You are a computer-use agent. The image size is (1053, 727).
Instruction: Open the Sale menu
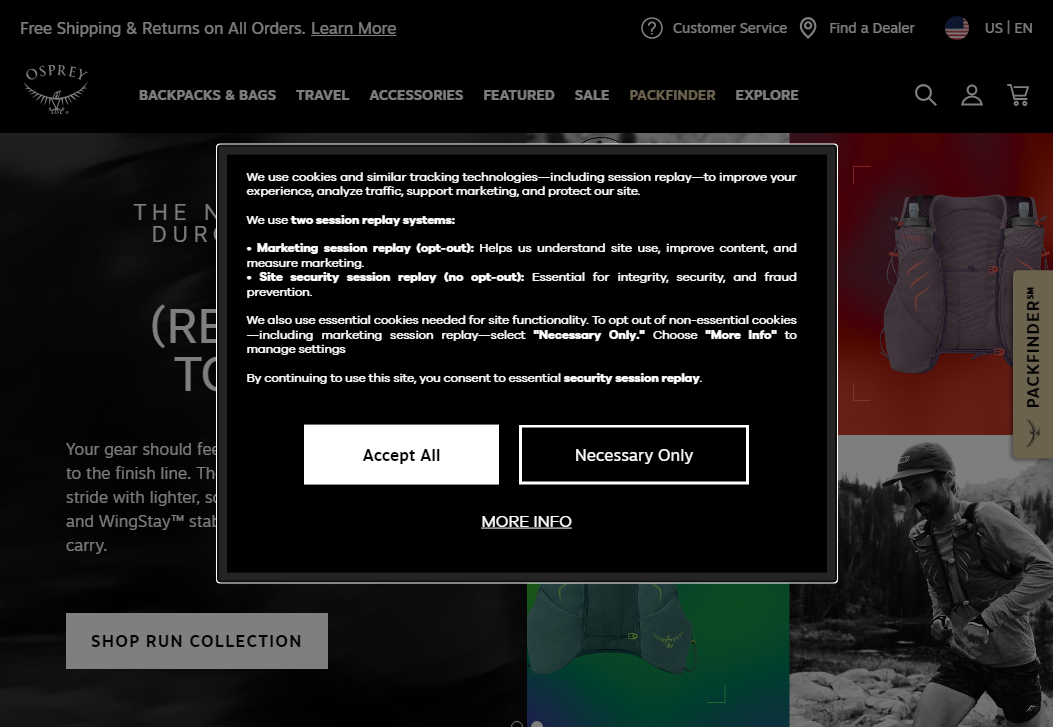point(592,95)
